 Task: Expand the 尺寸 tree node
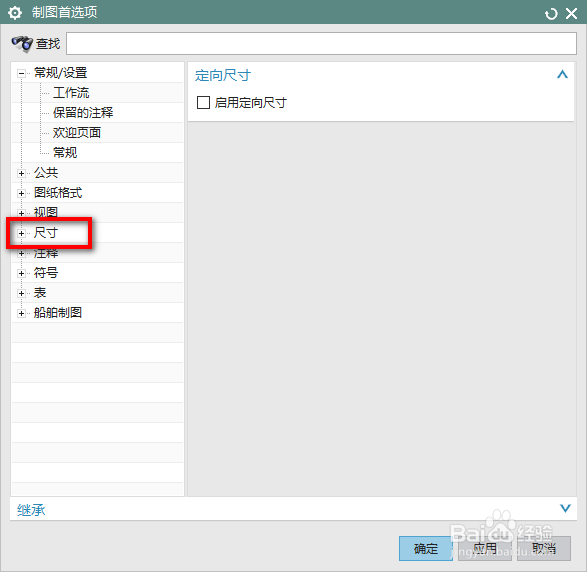(21, 233)
